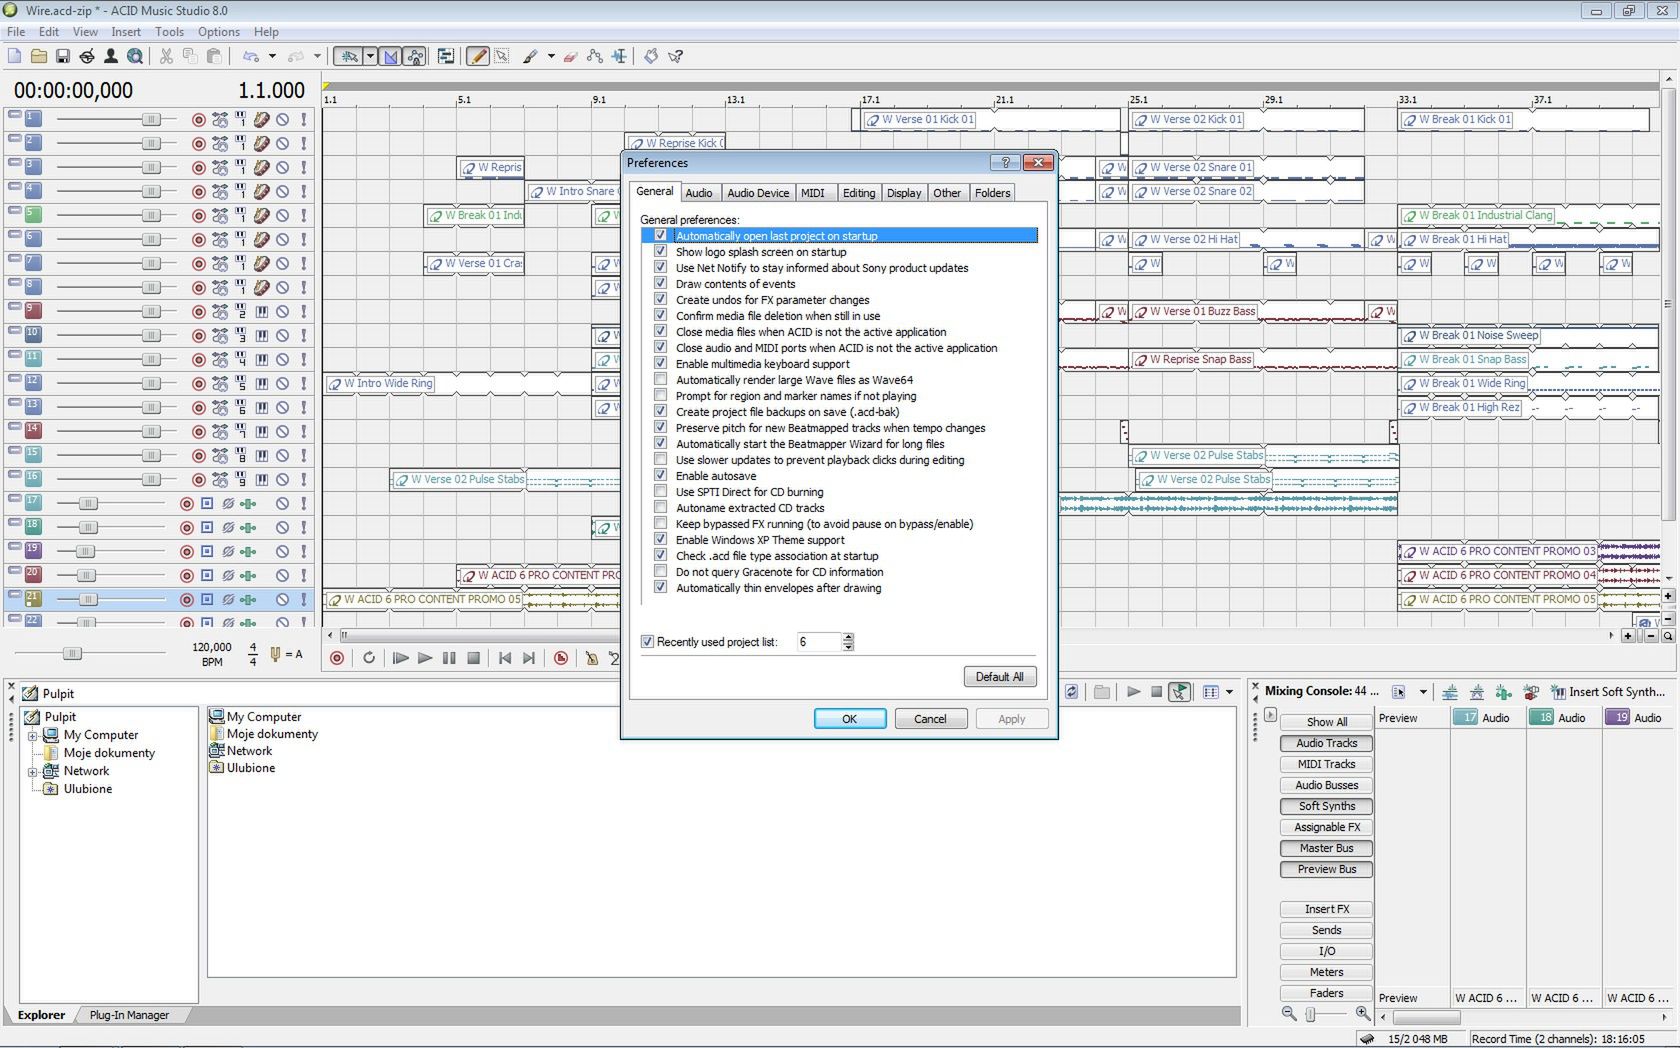The height and width of the screenshot is (1048, 1680).
Task: Click the project tempo slider handle
Action: point(72,654)
